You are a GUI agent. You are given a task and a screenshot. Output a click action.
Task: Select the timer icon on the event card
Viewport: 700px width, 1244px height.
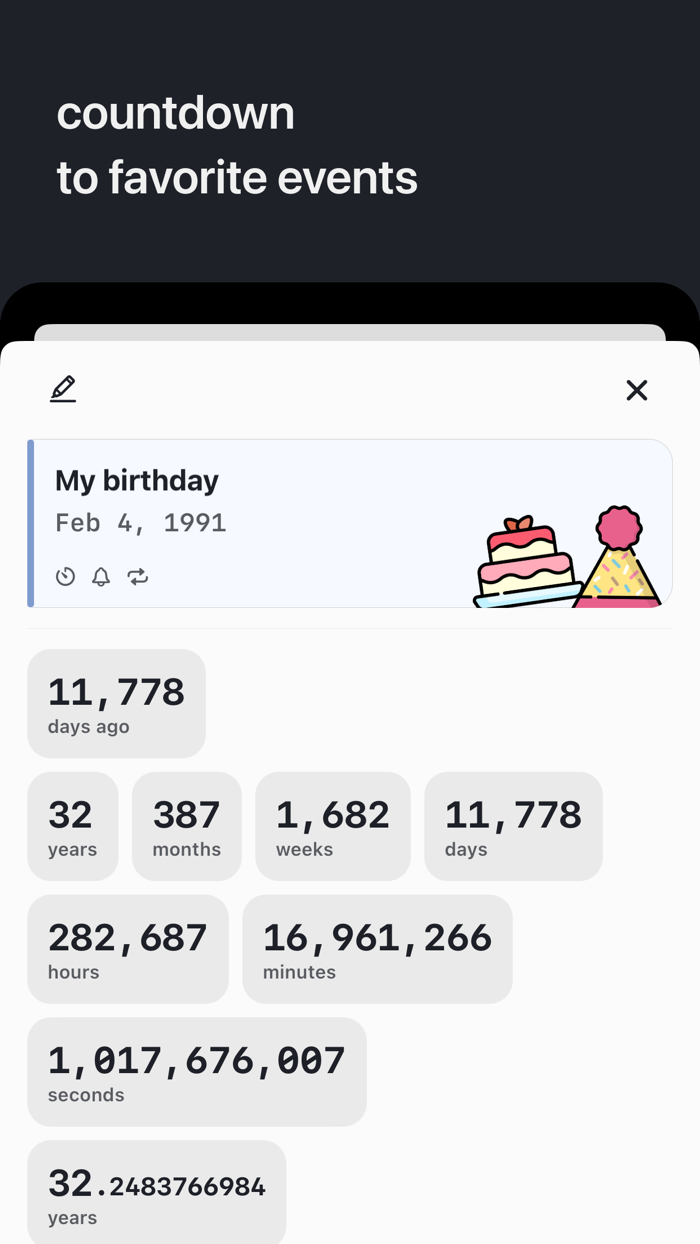pyautogui.click(x=65, y=577)
